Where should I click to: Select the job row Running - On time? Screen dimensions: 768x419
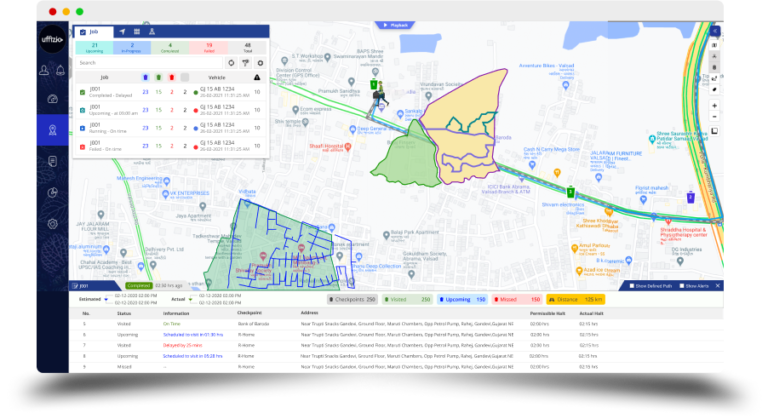(x=170, y=128)
